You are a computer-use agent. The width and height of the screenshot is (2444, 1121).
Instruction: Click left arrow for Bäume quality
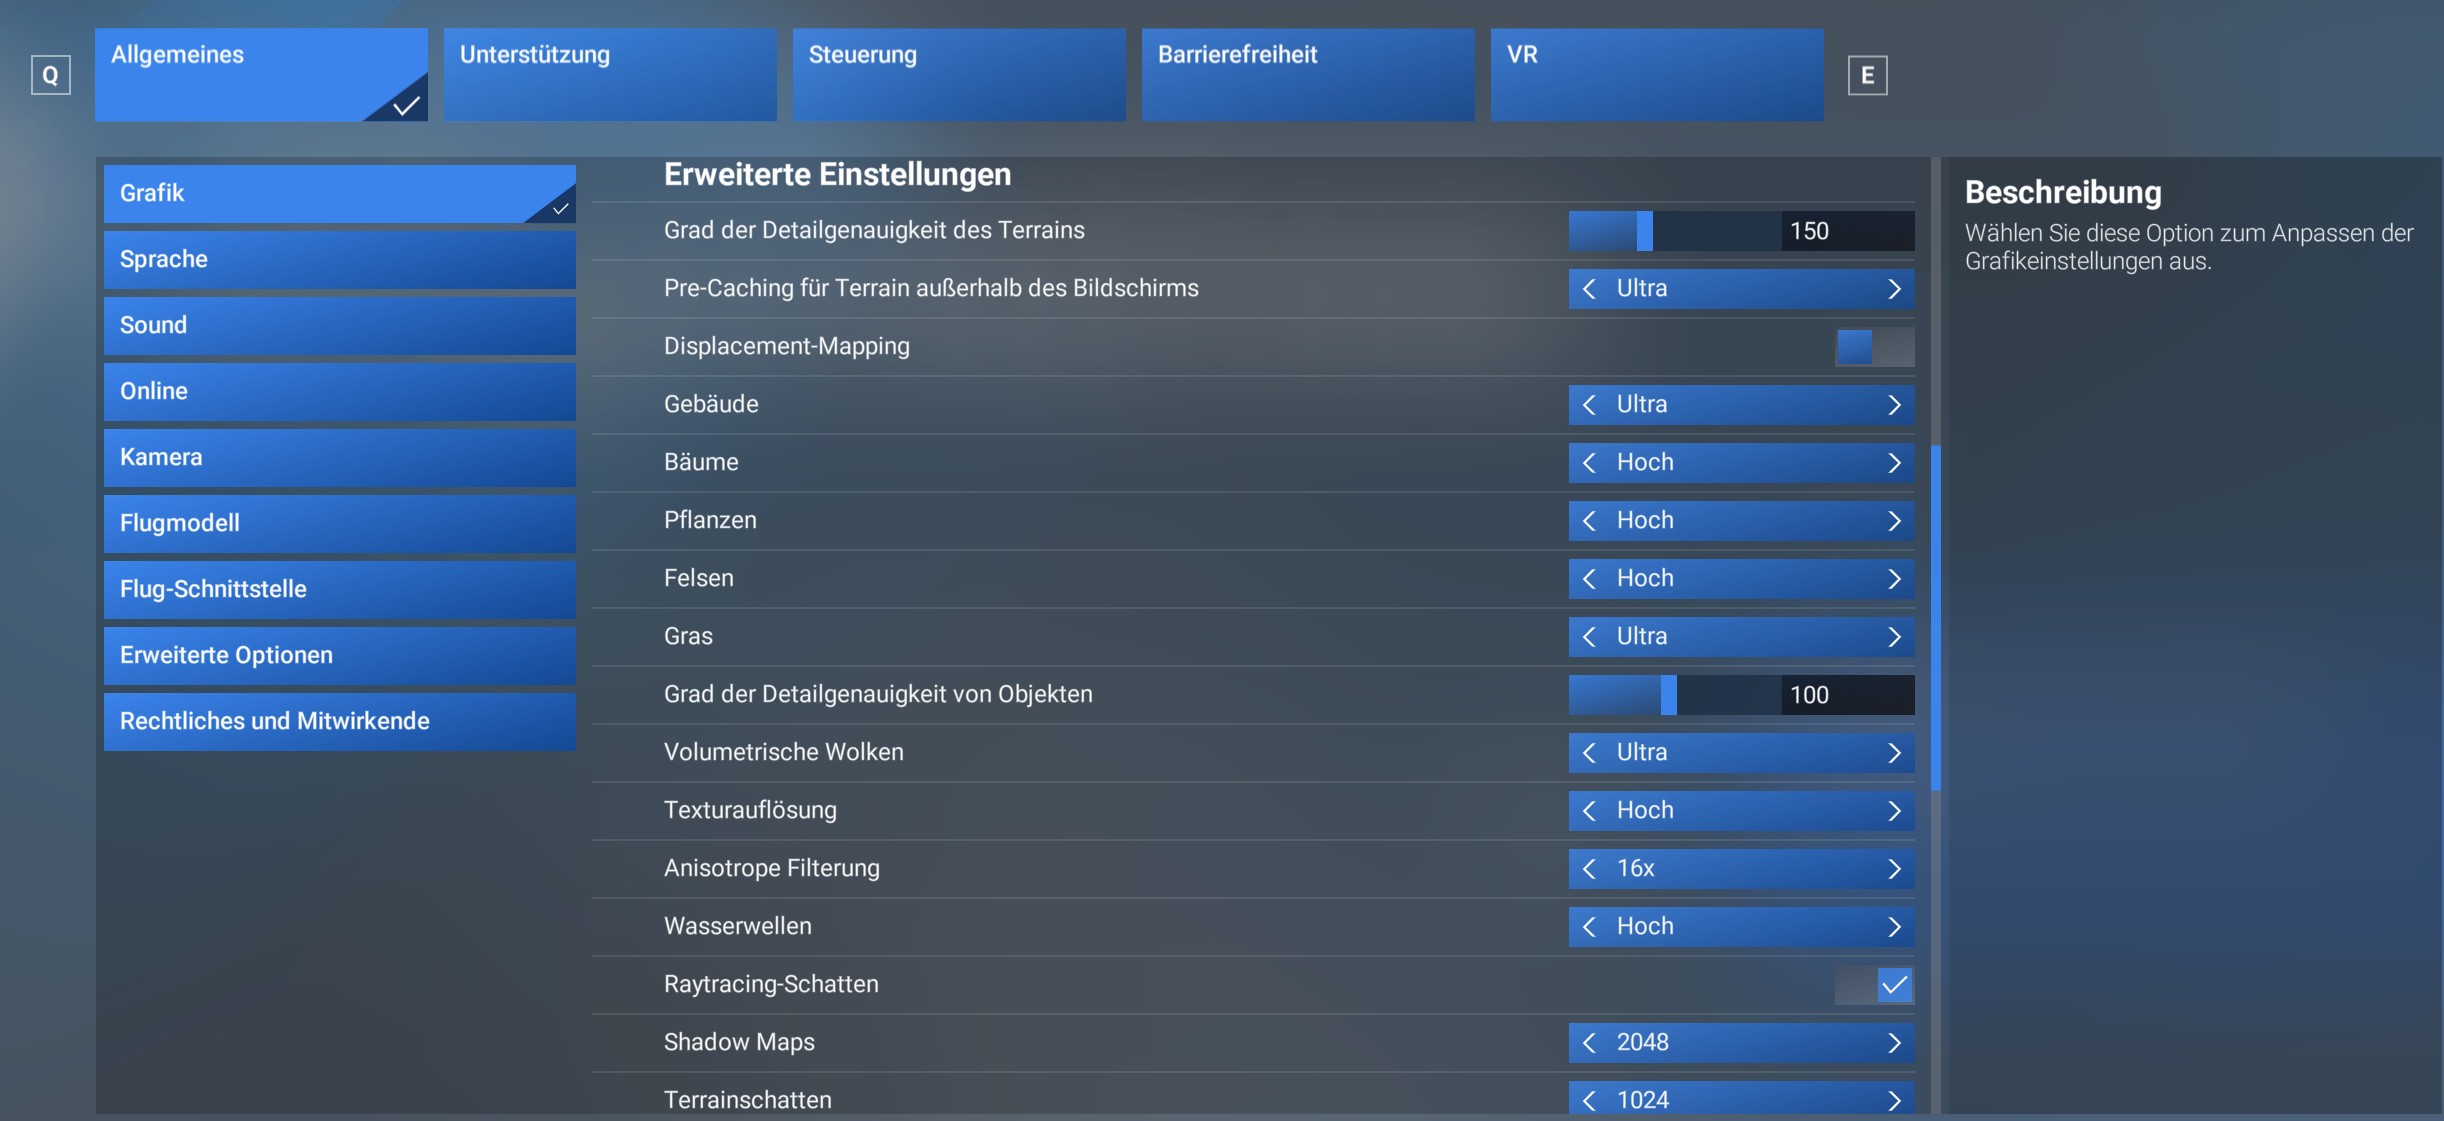click(x=1589, y=463)
